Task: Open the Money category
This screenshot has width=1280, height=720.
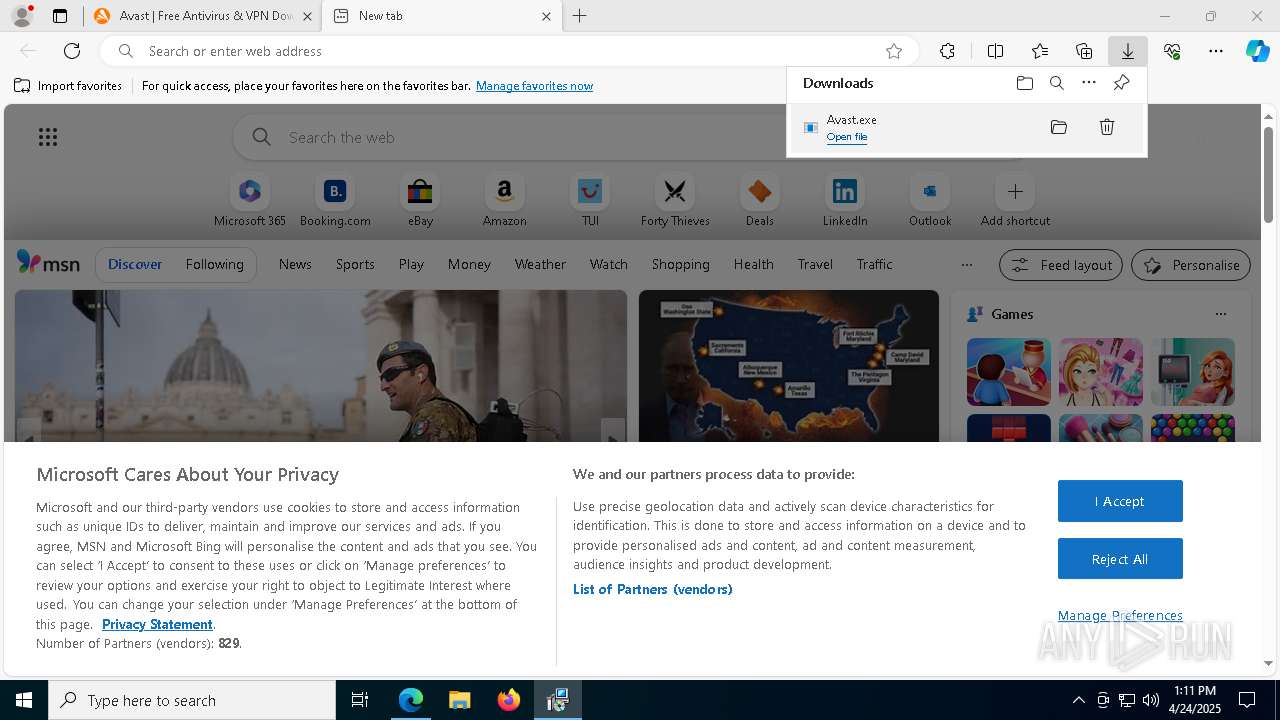Action: 469,264
